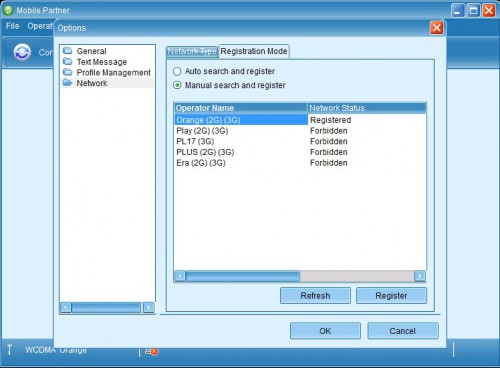
Task: Click the signal antenna icon in status bar
Action: pos(10,349)
